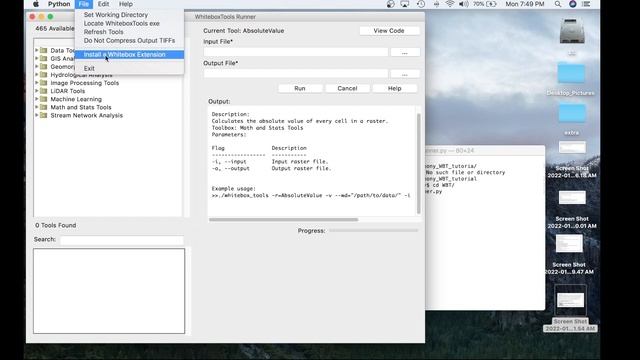Viewport: 640px width, 360px height.
Task: Browse for Output File with ... button
Action: coord(405,74)
